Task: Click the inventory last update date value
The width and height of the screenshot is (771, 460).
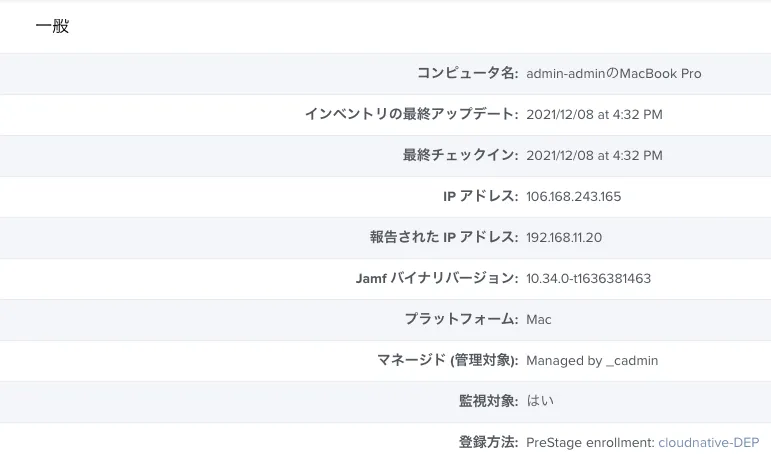Action: 594,115
